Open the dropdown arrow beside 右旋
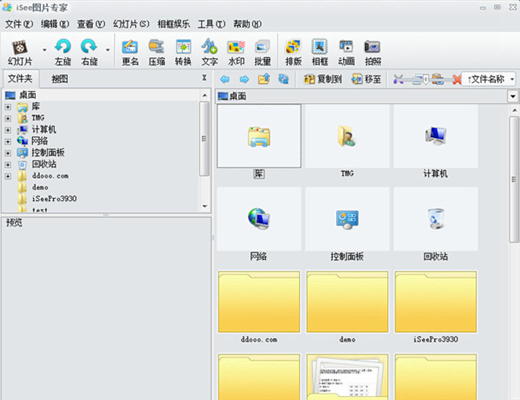 [x=108, y=50]
